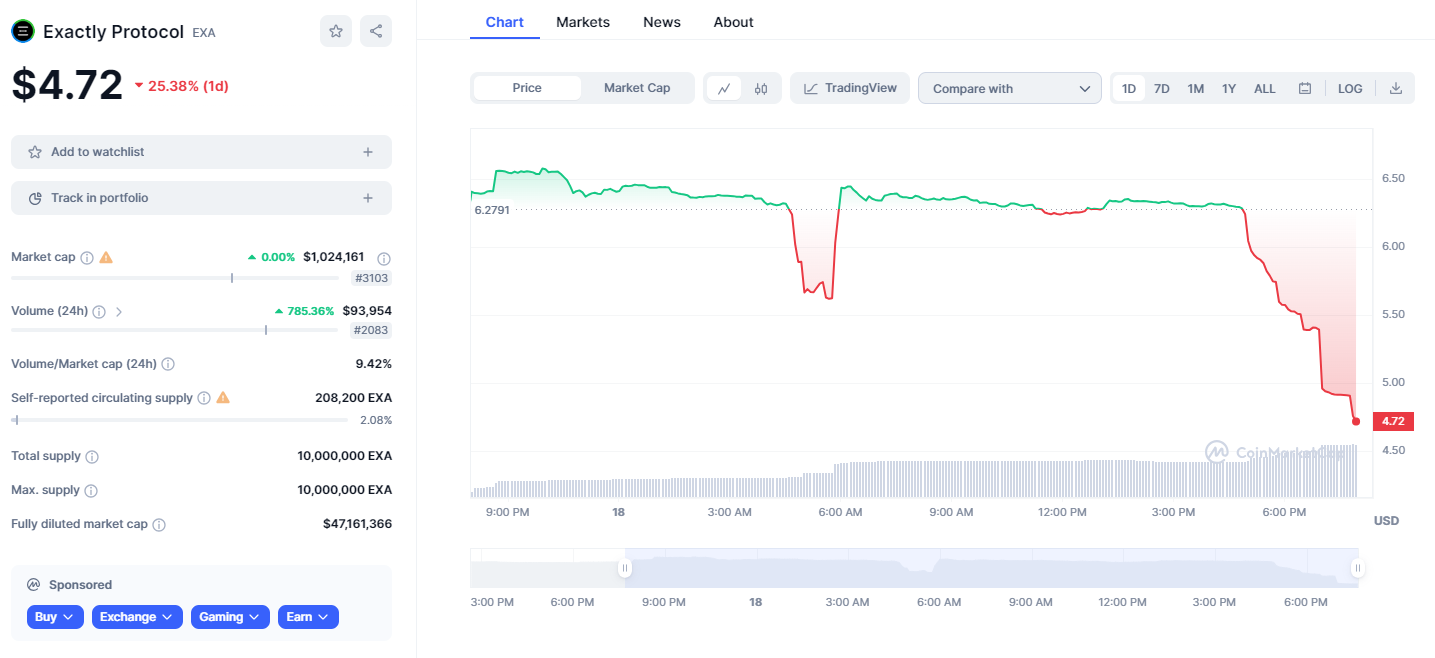Open the Chart tab
The height and width of the screenshot is (658, 1435).
(505, 22)
